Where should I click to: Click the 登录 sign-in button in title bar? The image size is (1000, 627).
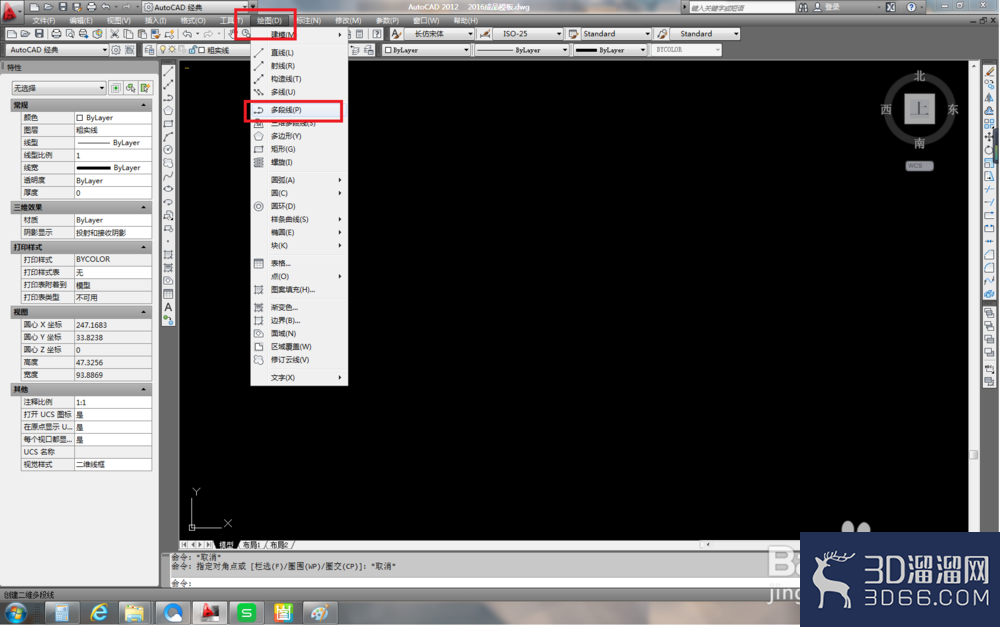tap(832, 7)
